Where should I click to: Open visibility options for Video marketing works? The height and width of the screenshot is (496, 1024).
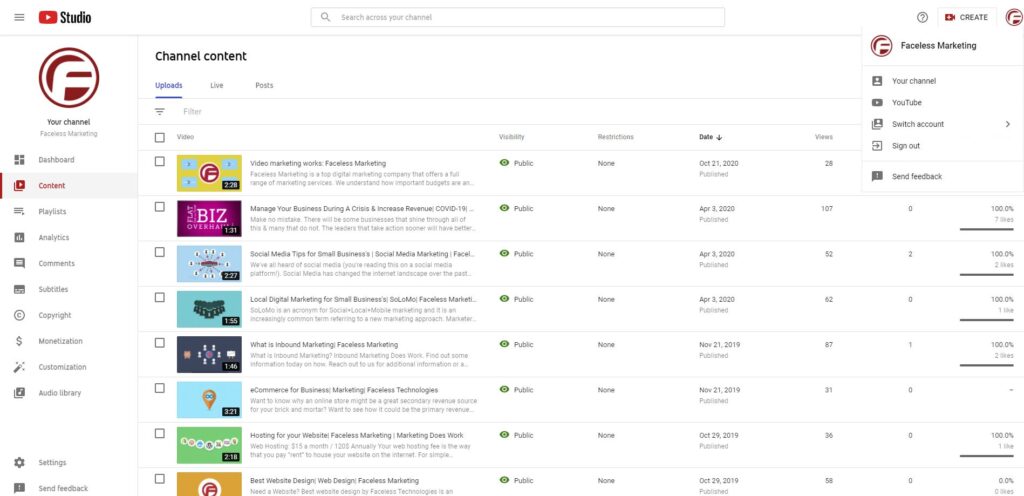pos(517,163)
